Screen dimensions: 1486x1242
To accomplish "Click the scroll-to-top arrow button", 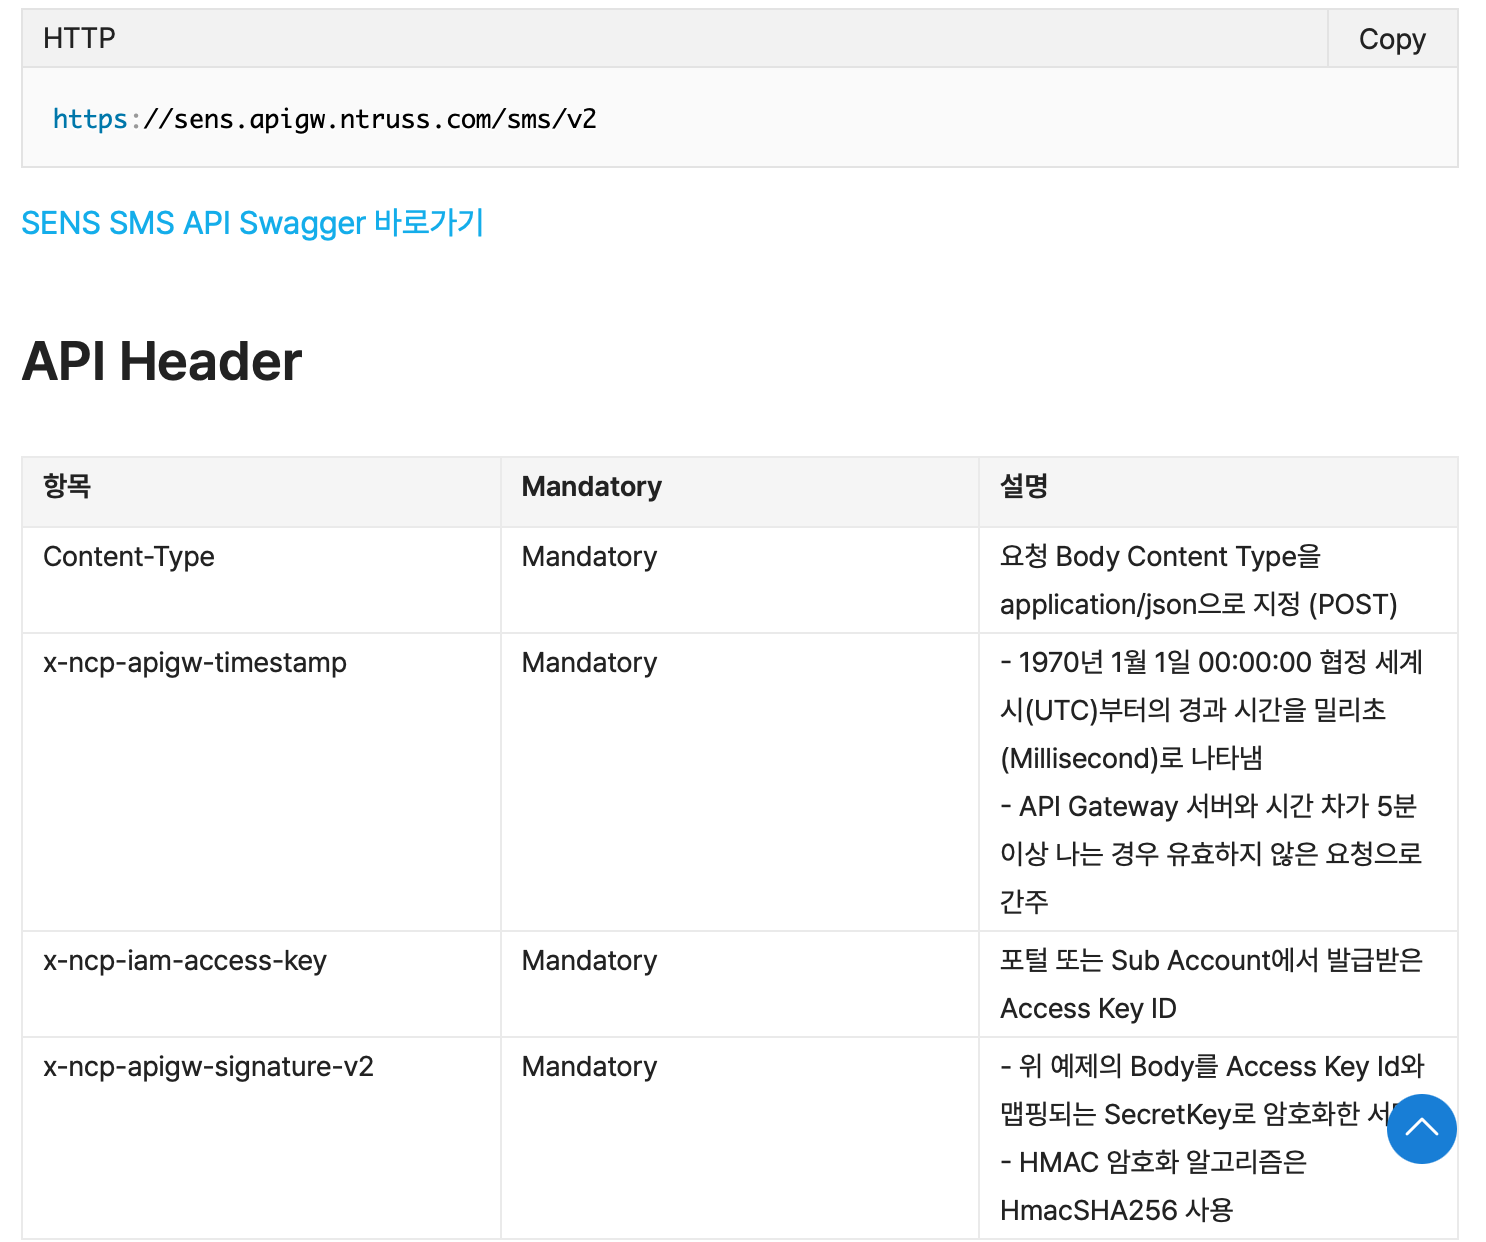I will tap(1421, 1129).
